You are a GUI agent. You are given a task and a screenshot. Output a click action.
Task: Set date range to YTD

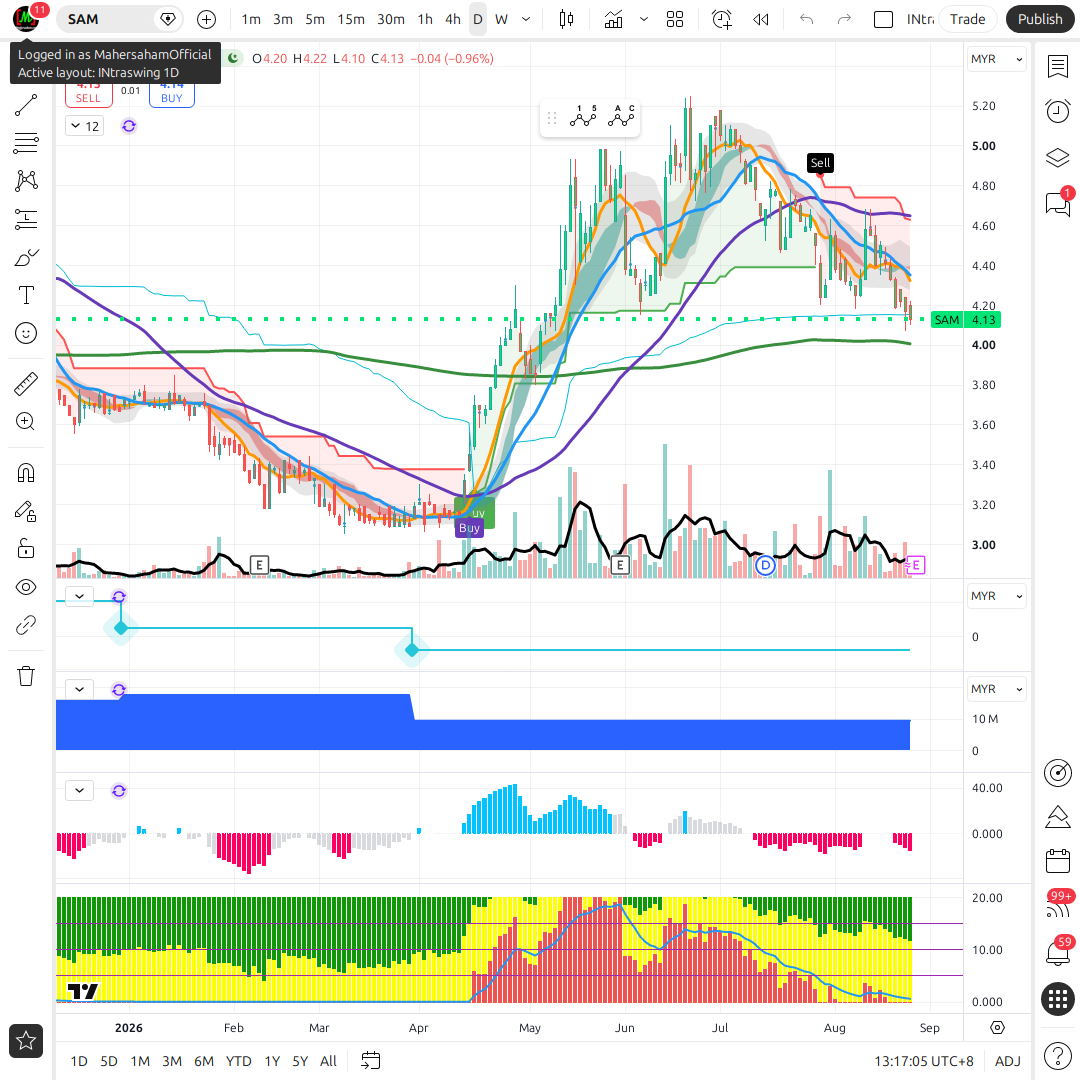238,1061
